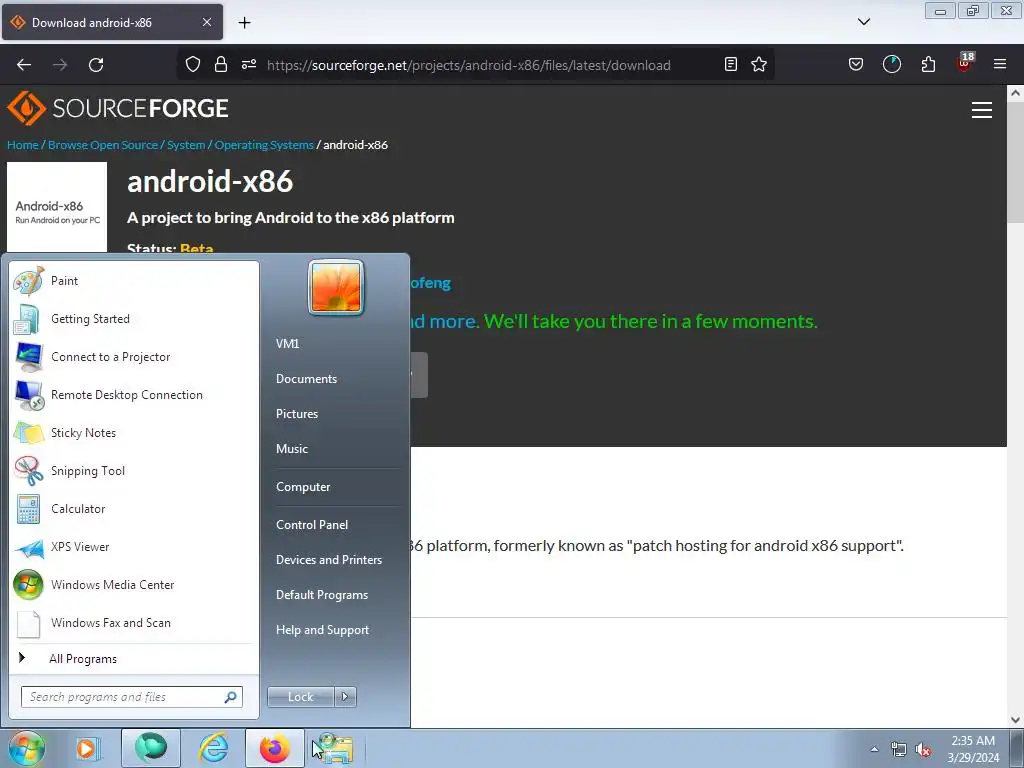Close the Download android-x86 tab
Image resolution: width=1024 pixels, height=768 pixels.
point(206,22)
